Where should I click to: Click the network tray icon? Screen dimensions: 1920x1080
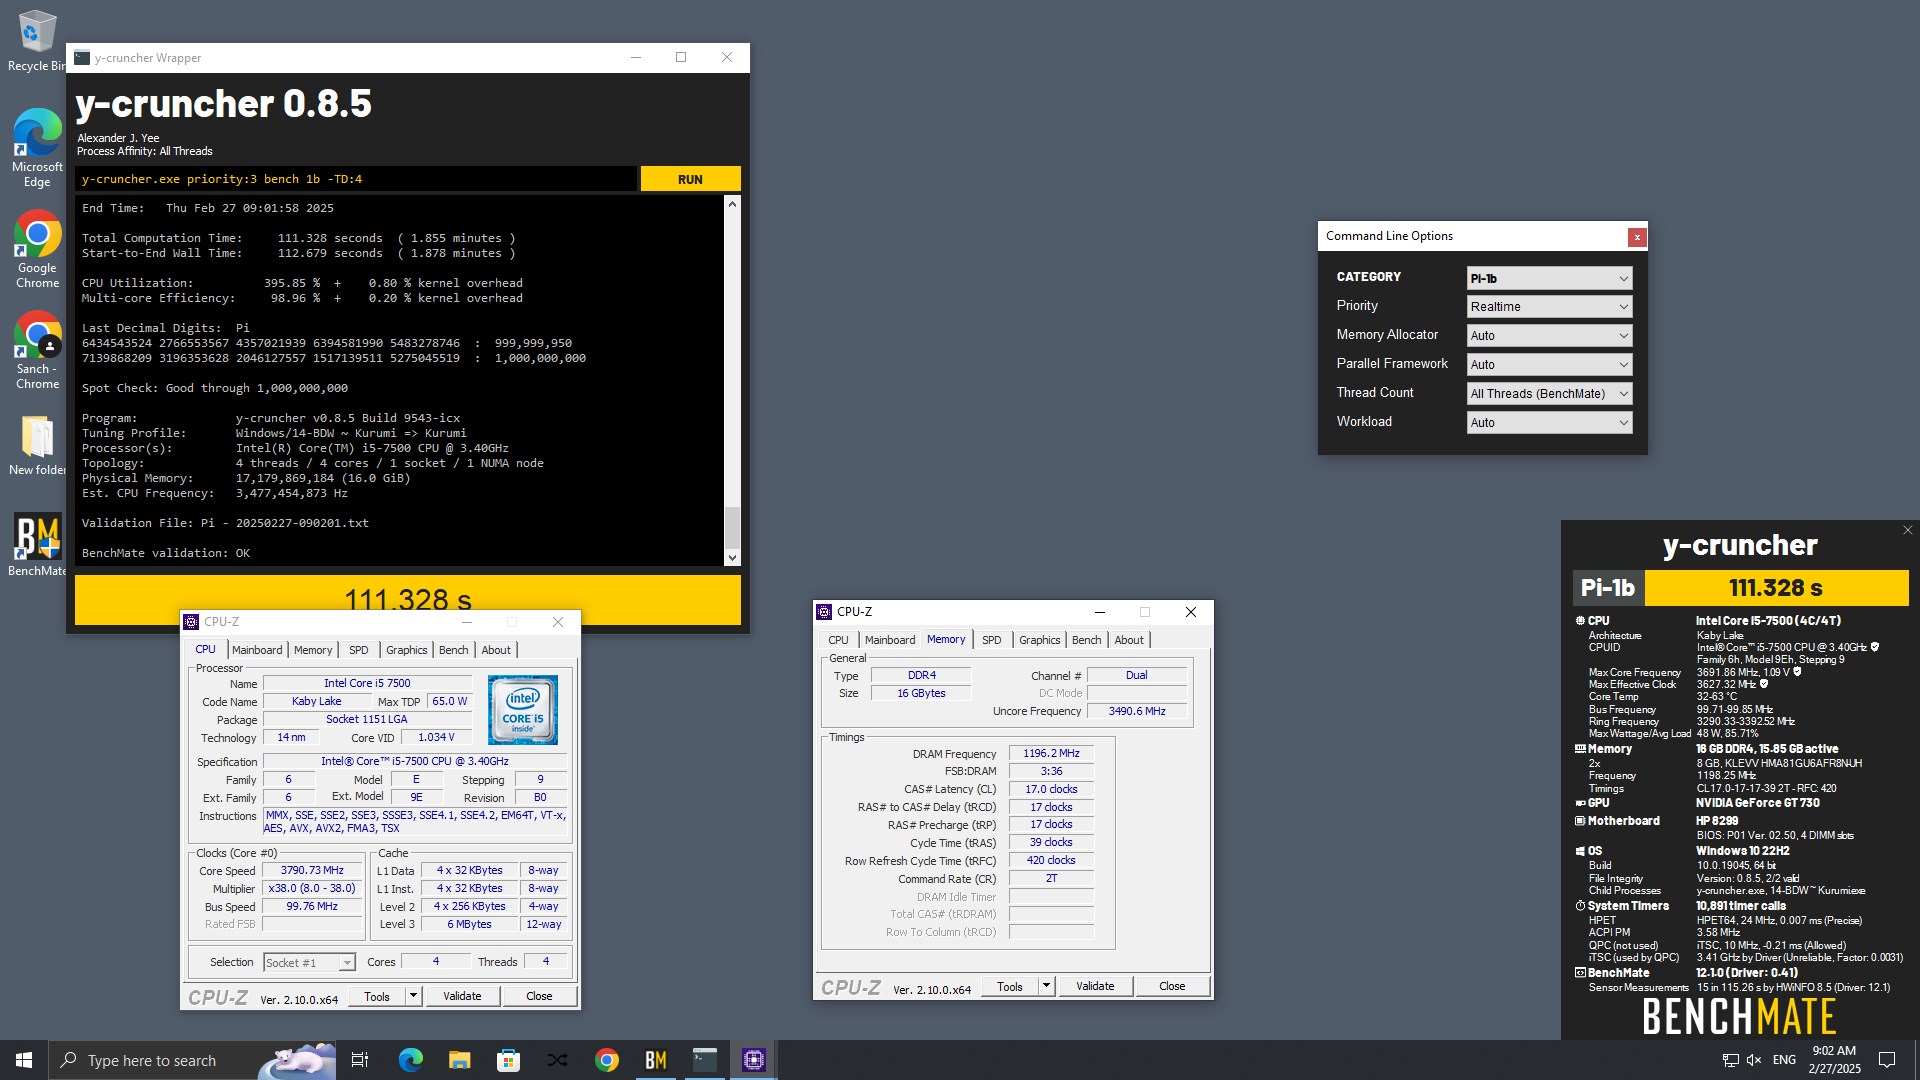pos(1731,1060)
